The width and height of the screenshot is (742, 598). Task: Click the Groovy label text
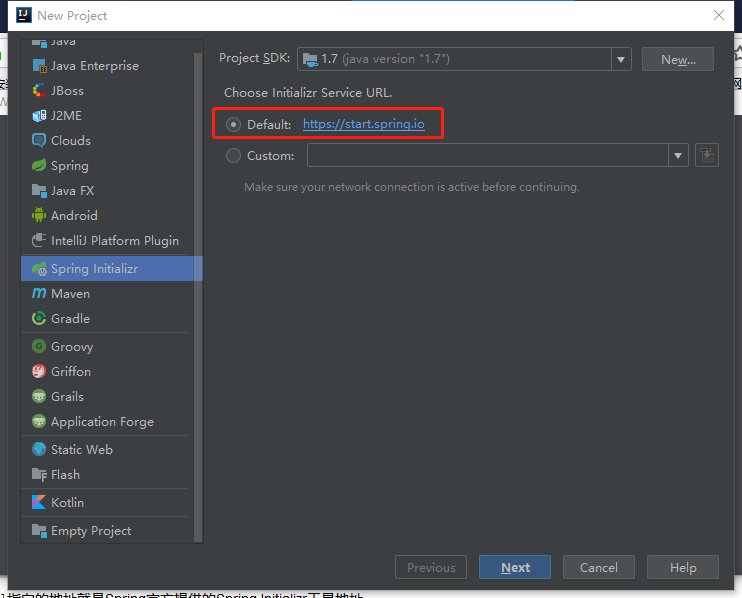[72, 347]
